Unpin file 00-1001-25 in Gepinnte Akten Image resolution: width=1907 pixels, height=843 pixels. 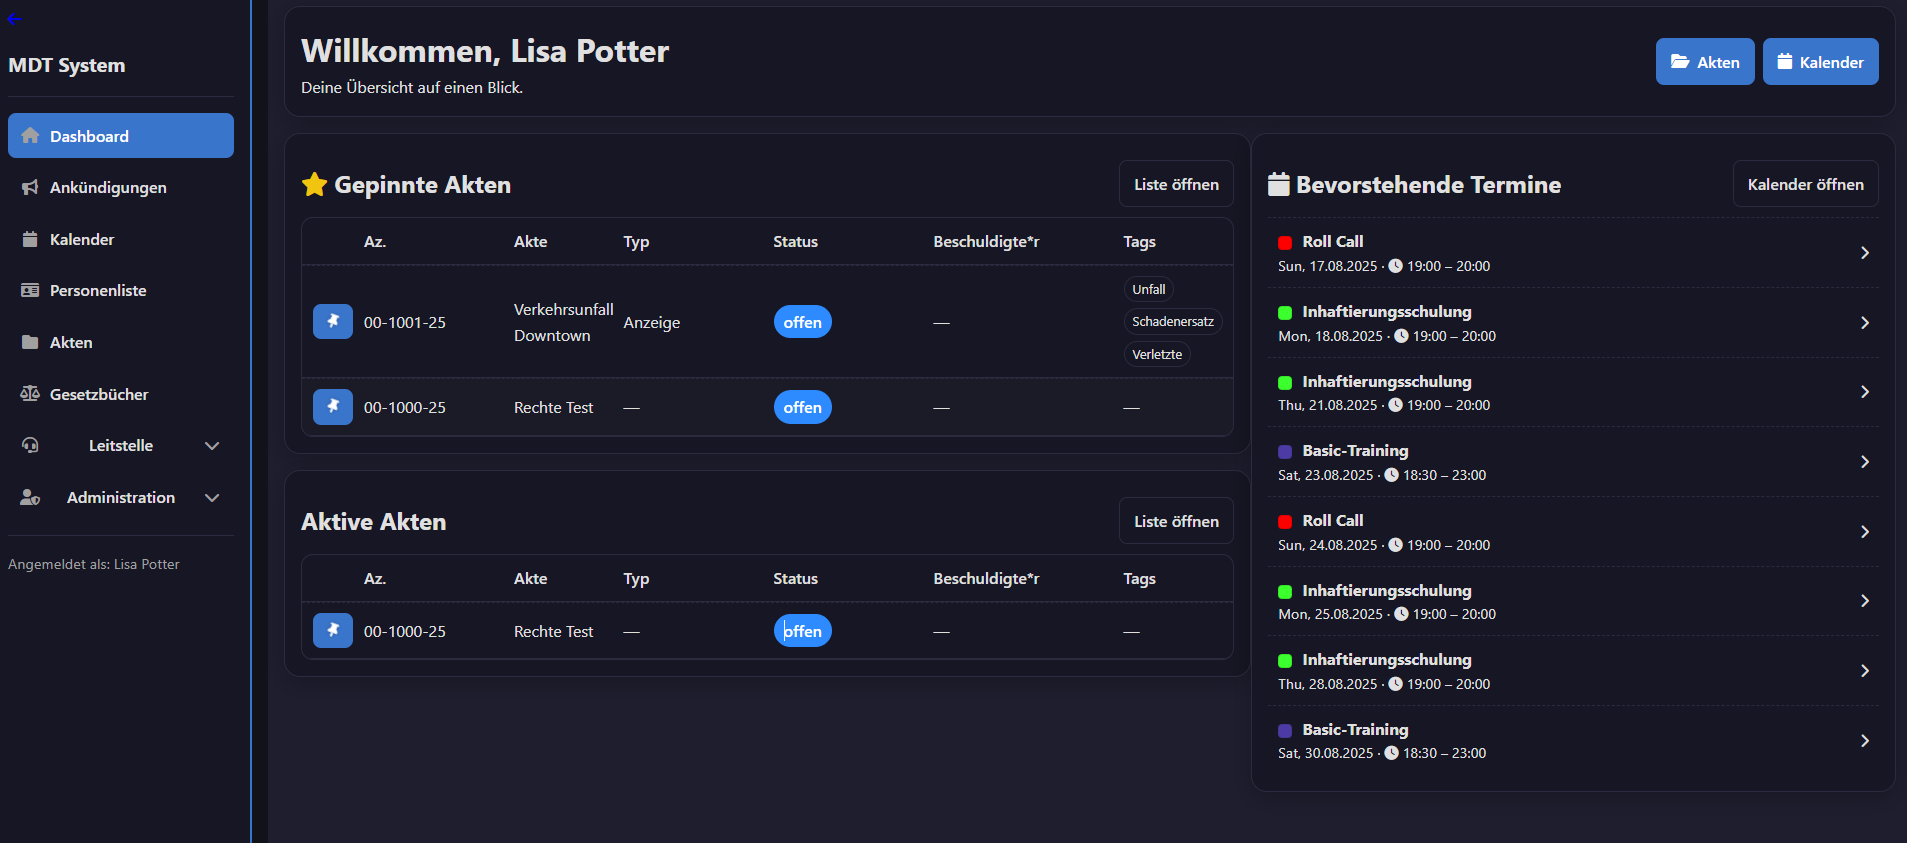333,322
